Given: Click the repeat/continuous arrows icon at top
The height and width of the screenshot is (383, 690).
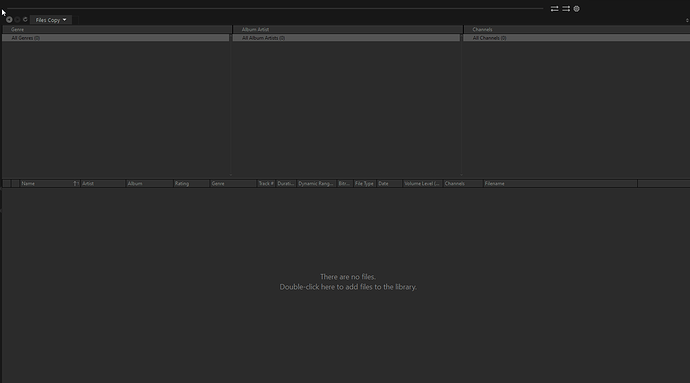Looking at the screenshot, I should pyautogui.click(x=554, y=9).
